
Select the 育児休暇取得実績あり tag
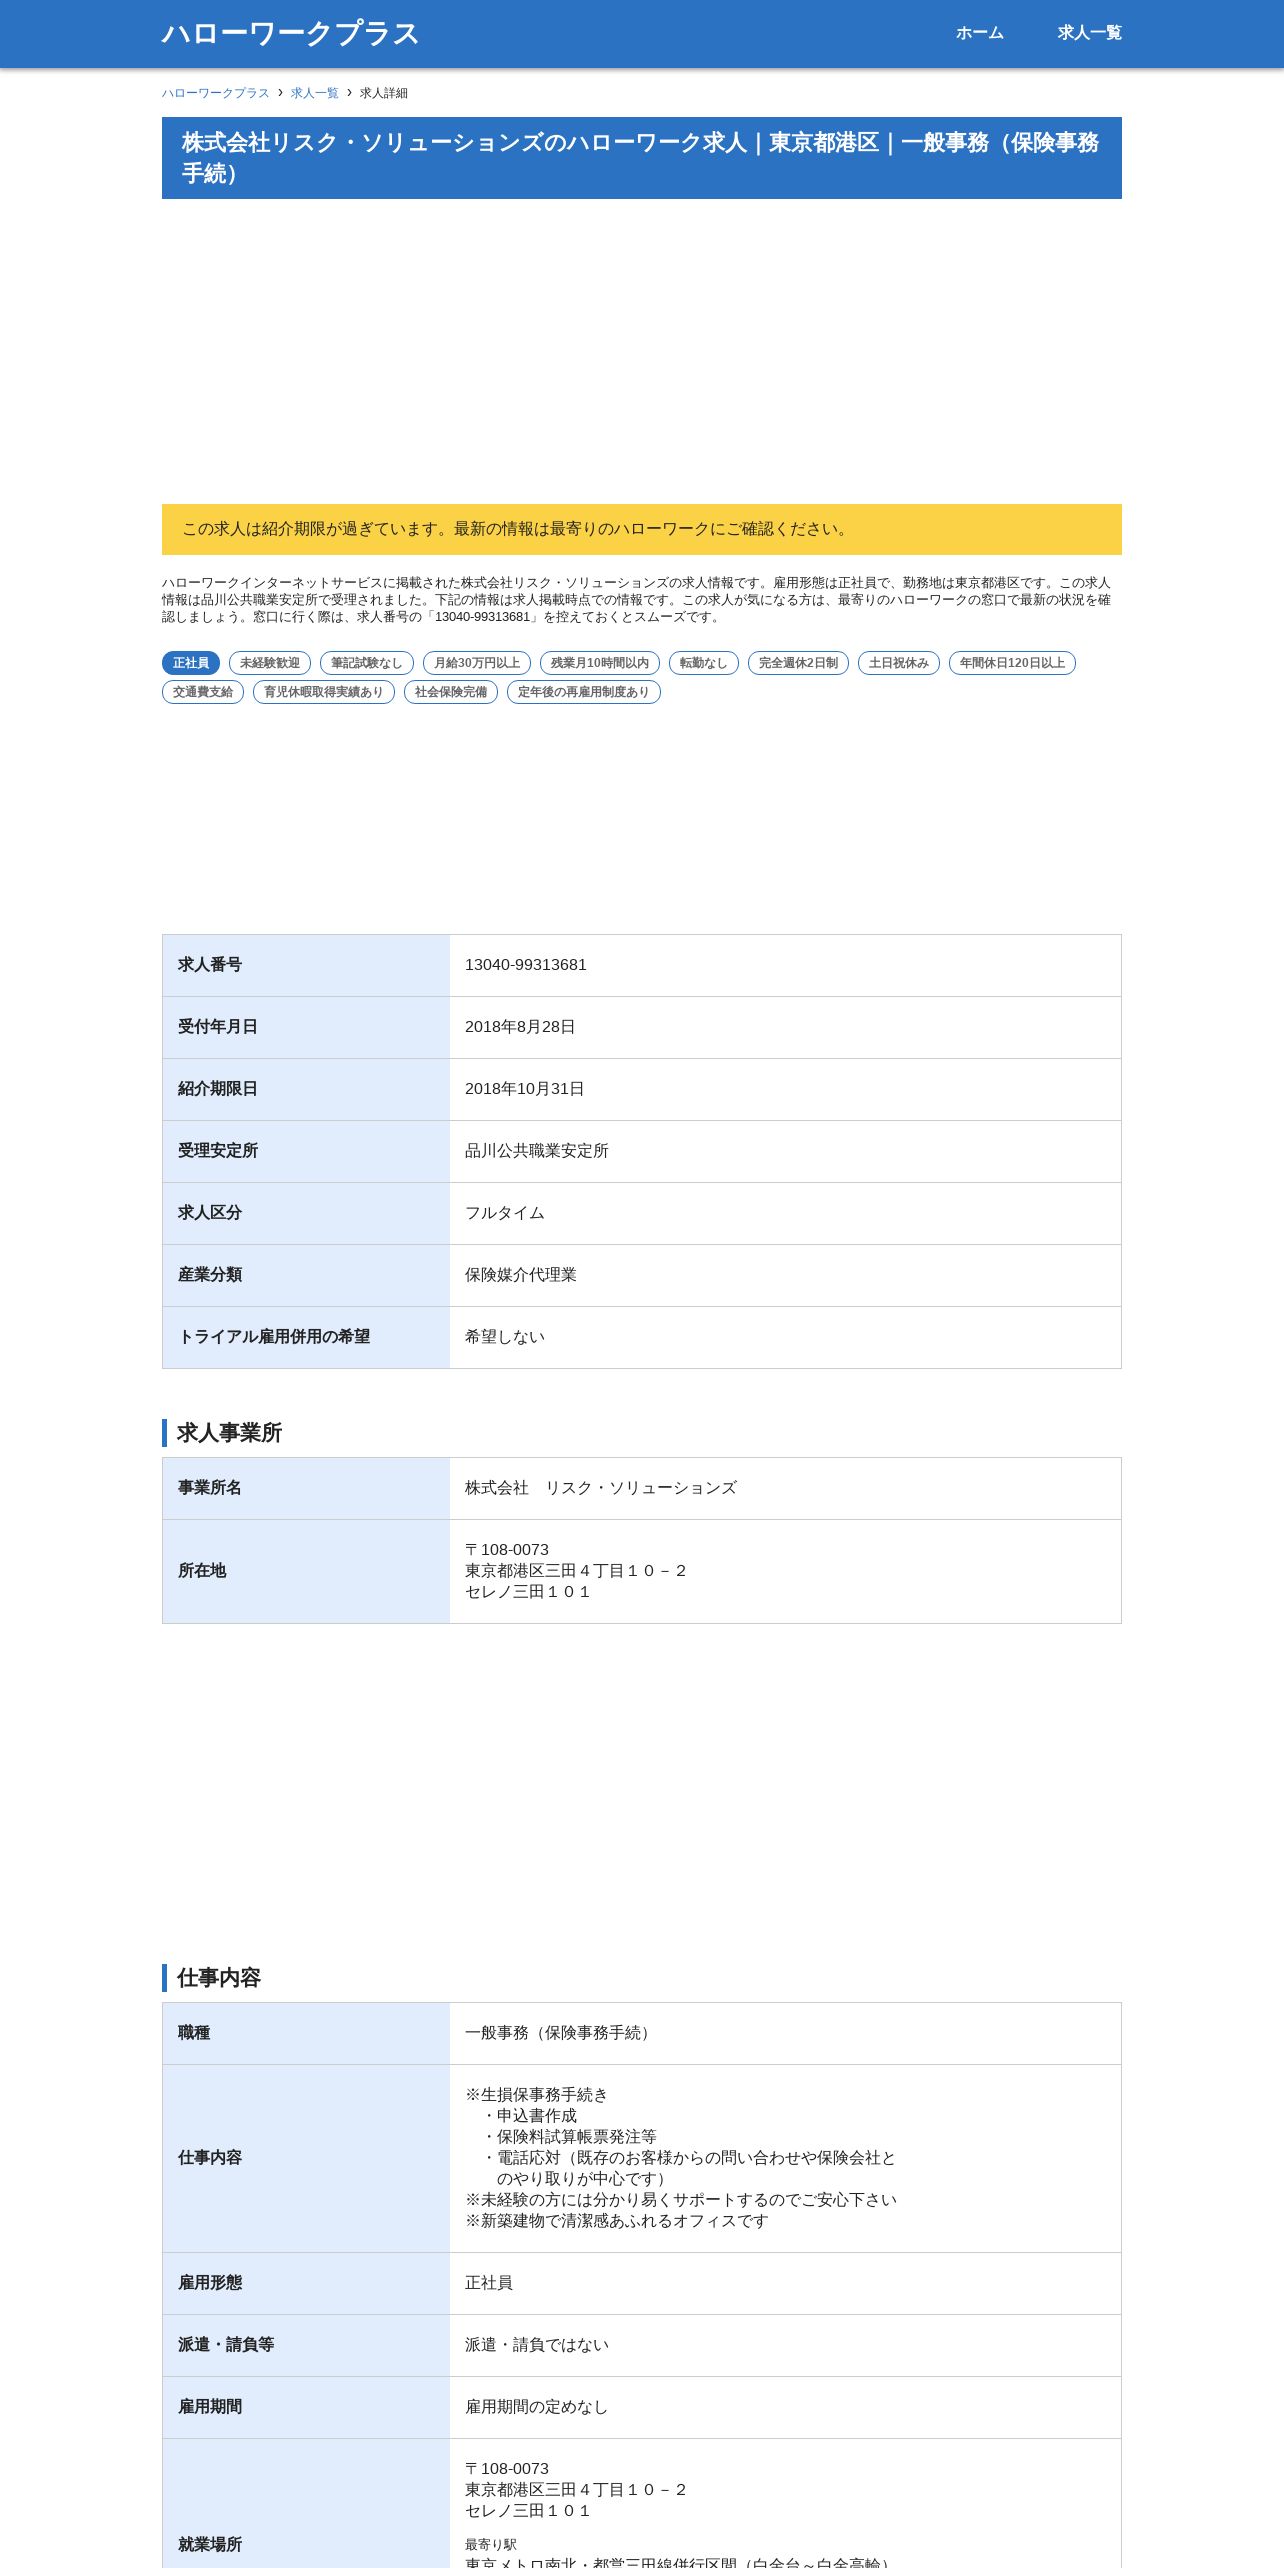(324, 692)
